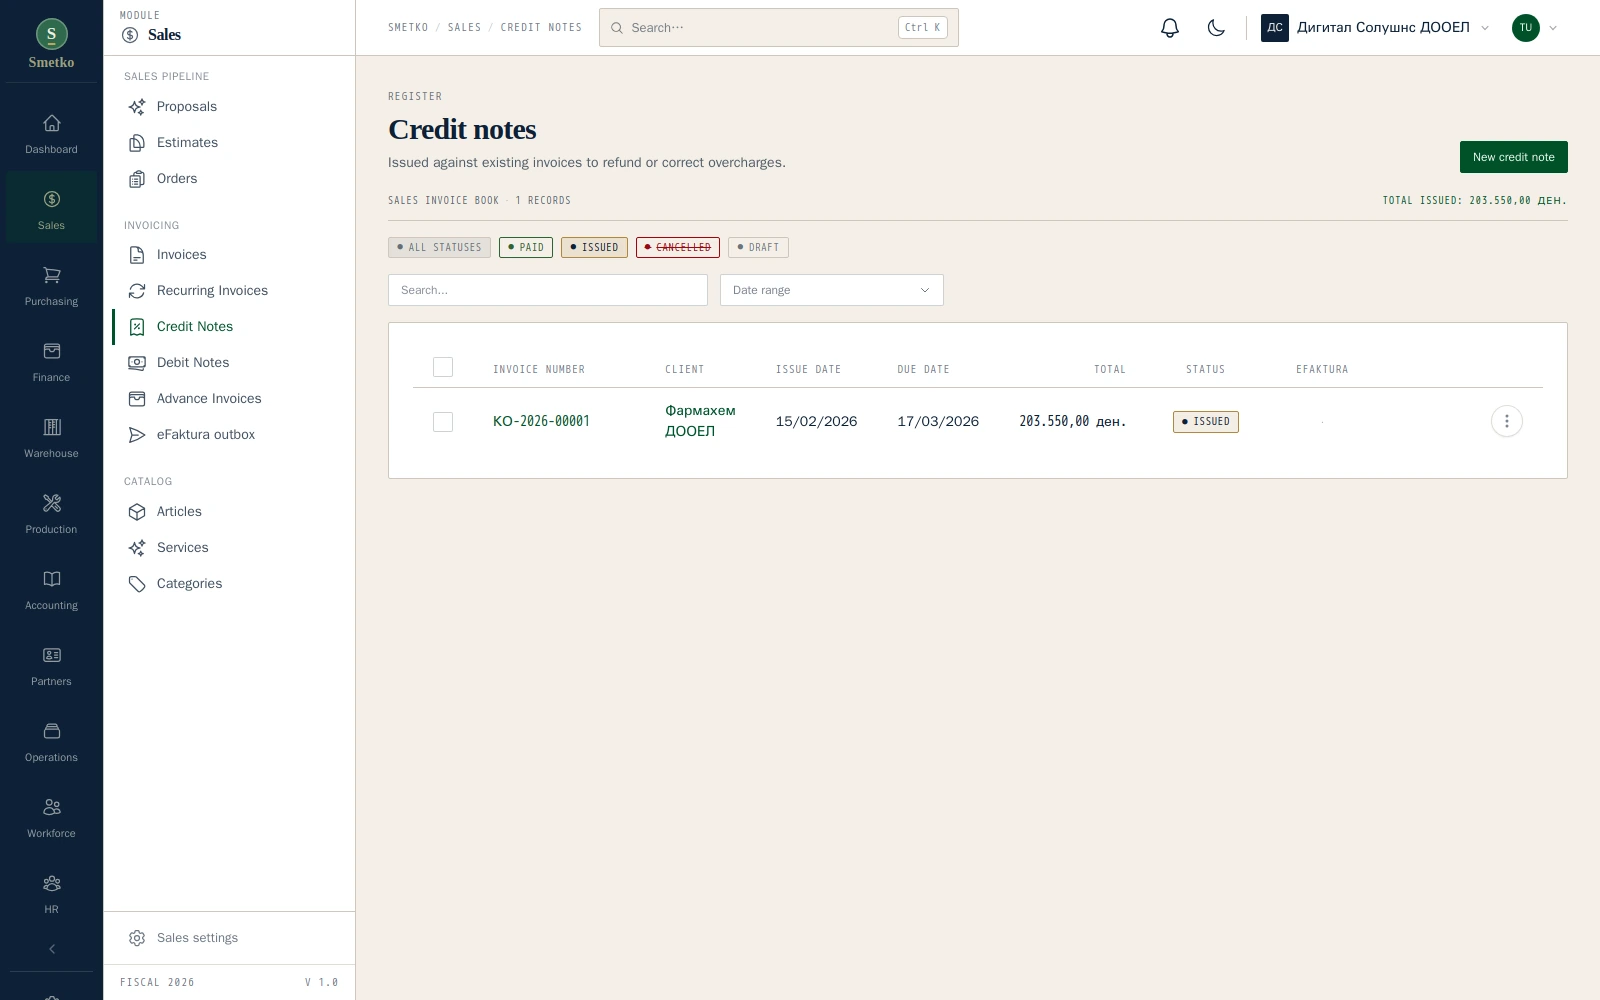The image size is (1600, 1000).
Task: Open credit note KO-2026-00001 link
Action: click(541, 421)
